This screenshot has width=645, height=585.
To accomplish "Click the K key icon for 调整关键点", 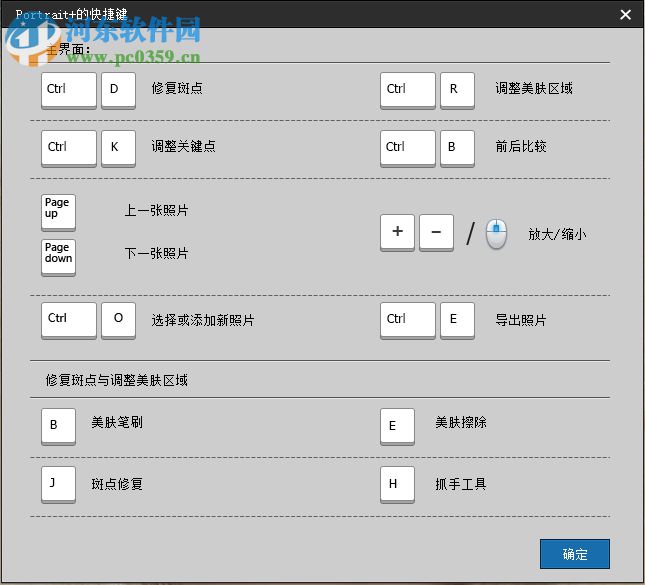I will (x=118, y=149).
